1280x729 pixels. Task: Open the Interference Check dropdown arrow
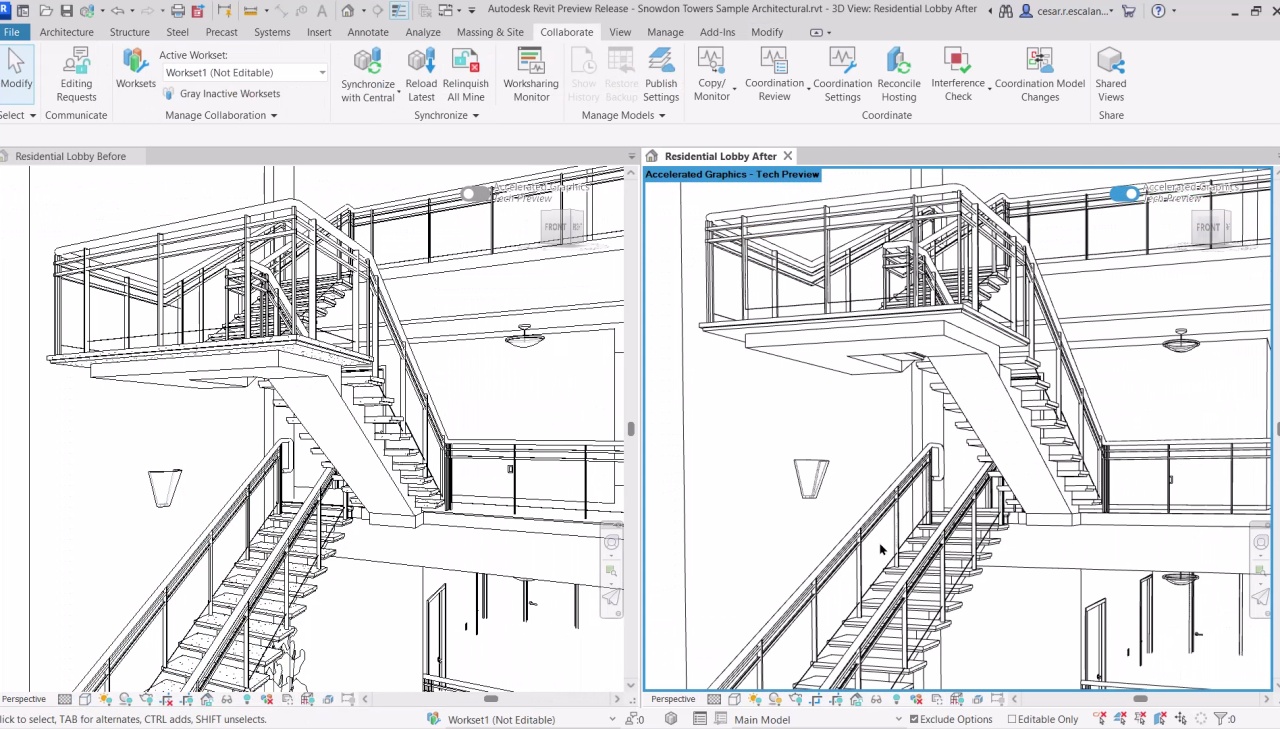click(990, 90)
